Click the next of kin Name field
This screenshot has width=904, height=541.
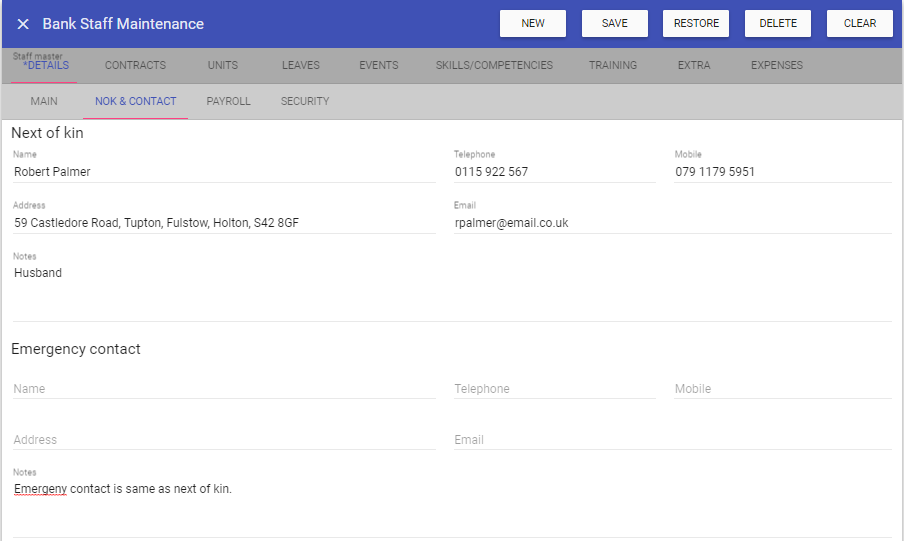pyautogui.click(x=224, y=172)
